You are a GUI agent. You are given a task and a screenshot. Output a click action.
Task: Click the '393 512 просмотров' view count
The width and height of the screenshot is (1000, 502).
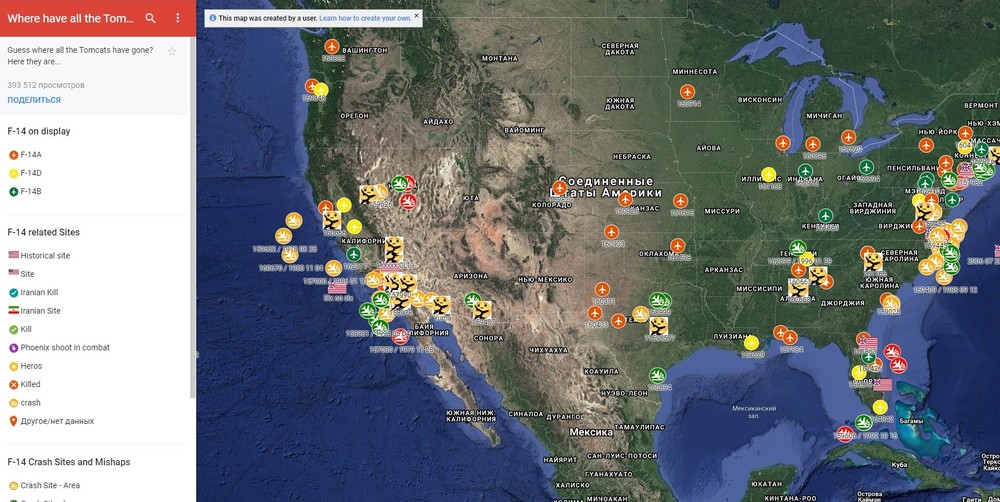pyautogui.click(x=46, y=85)
